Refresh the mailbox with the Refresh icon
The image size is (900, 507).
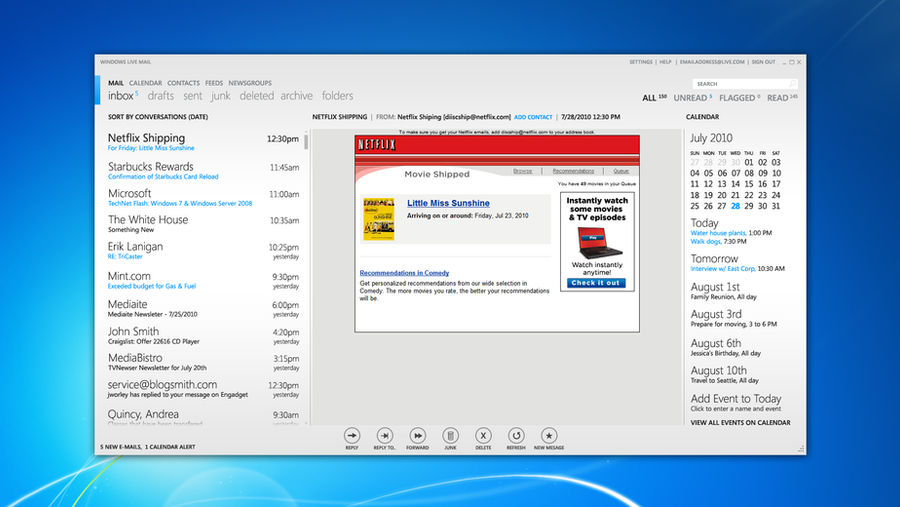(x=516, y=436)
